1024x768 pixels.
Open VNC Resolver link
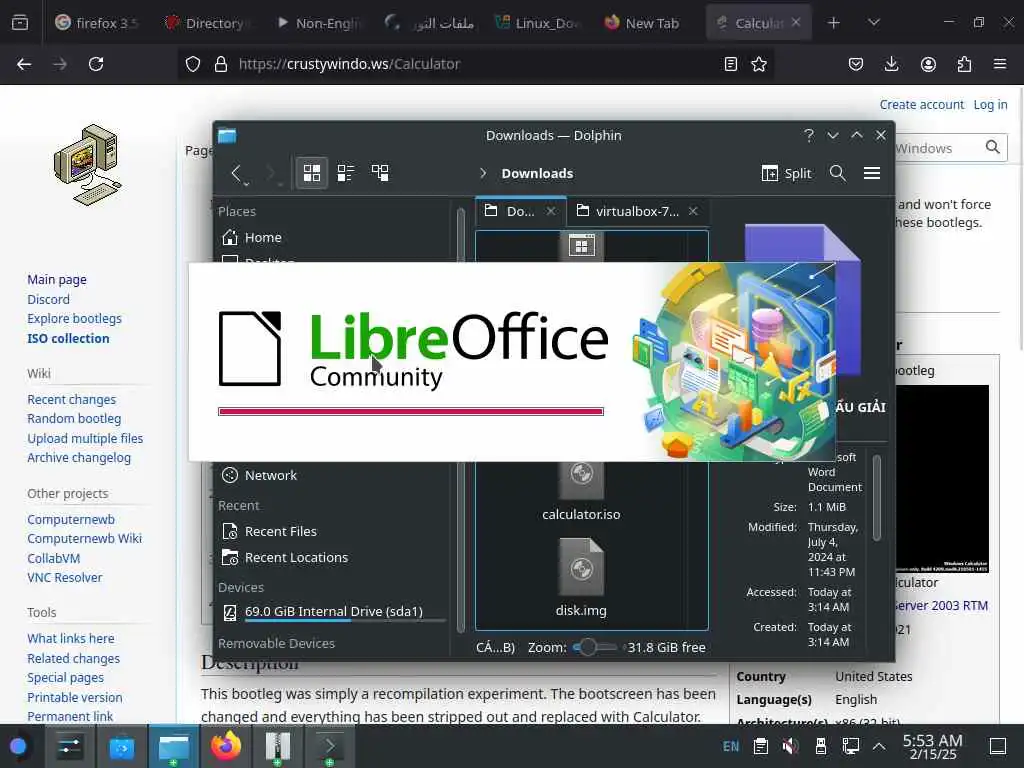[x=65, y=577]
